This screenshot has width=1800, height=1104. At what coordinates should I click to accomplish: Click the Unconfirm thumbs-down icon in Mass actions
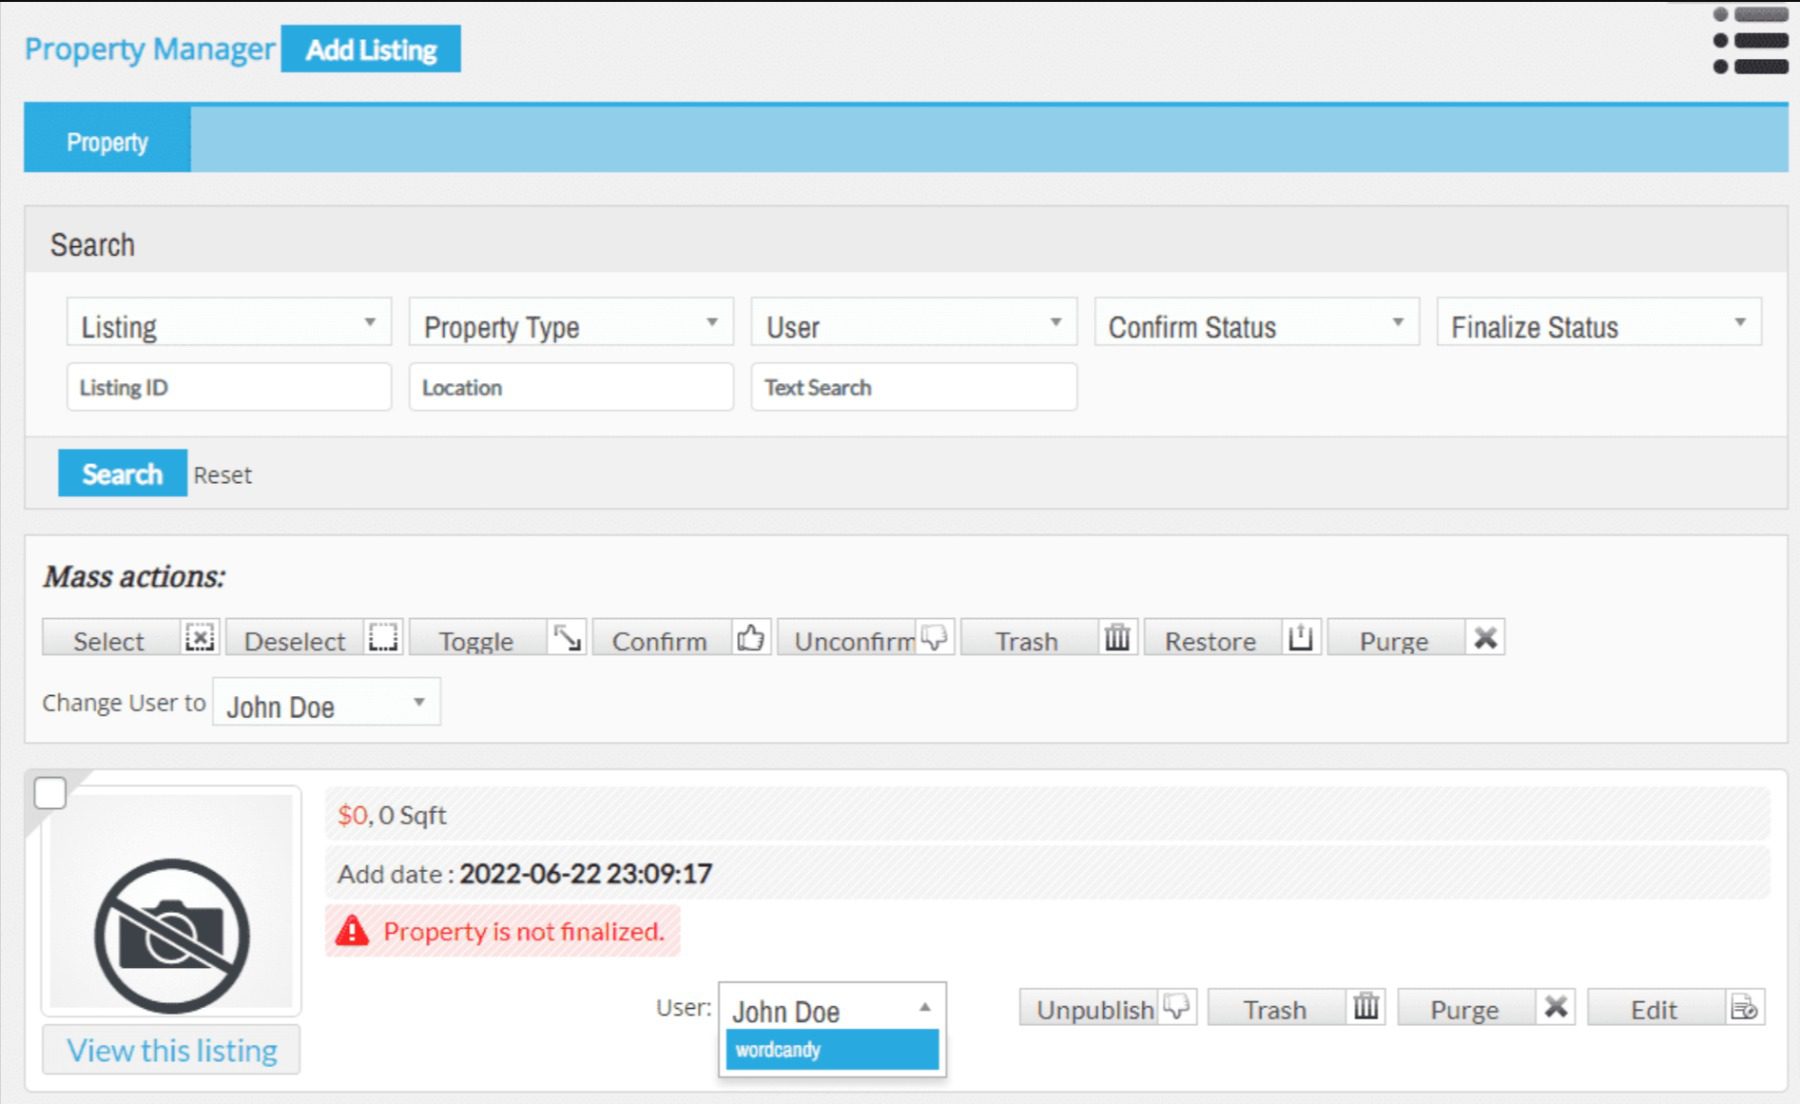[932, 635]
